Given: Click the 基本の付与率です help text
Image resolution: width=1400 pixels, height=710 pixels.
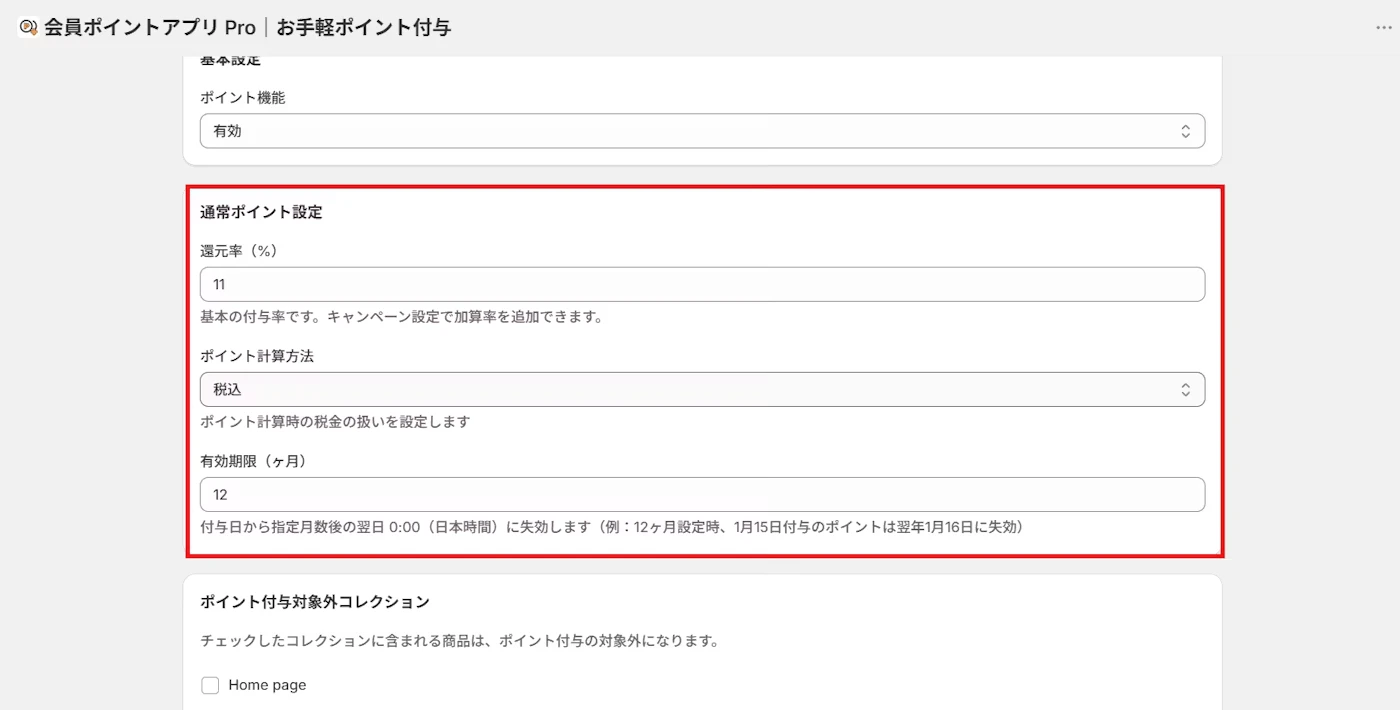Looking at the screenshot, I should pyautogui.click(x=401, y=317).
